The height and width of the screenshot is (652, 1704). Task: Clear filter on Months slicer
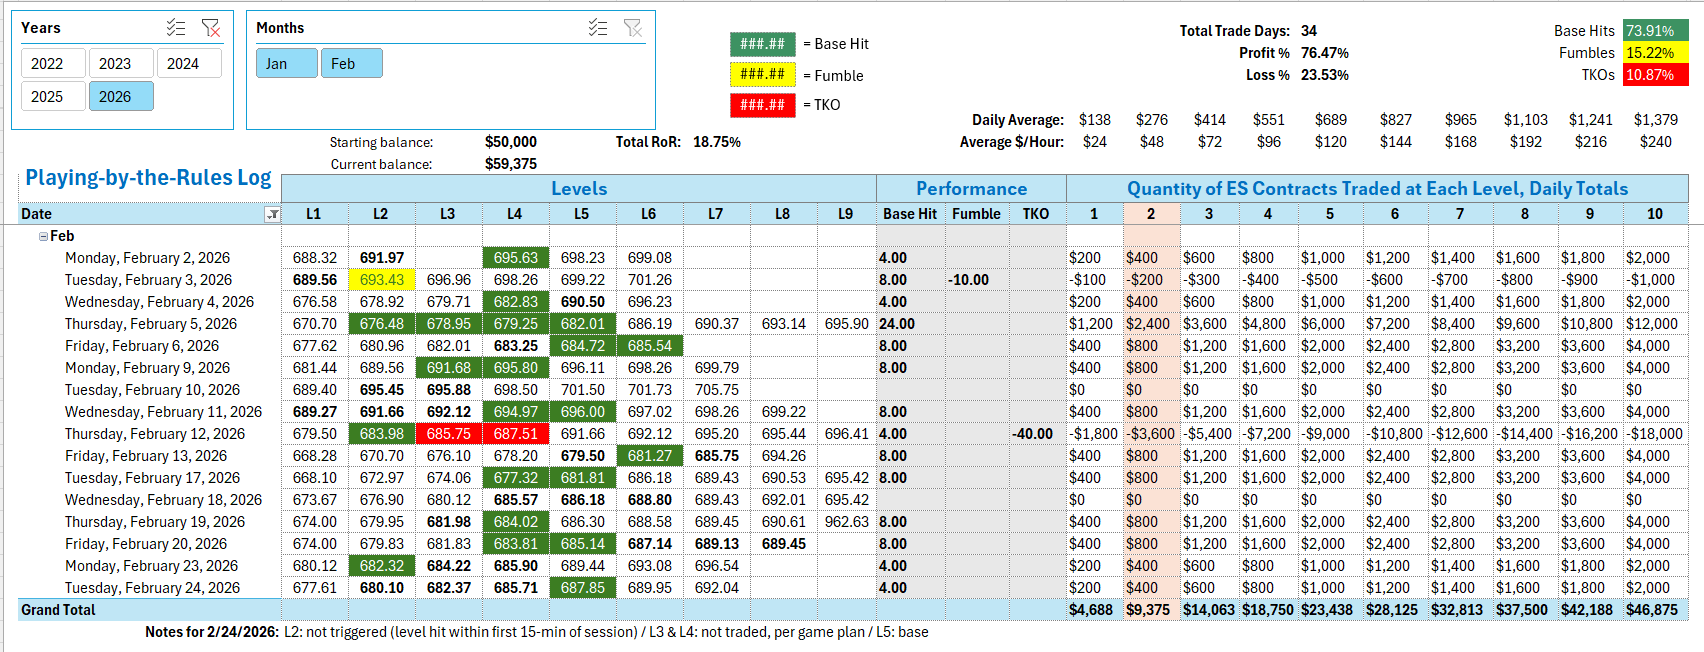632,28
